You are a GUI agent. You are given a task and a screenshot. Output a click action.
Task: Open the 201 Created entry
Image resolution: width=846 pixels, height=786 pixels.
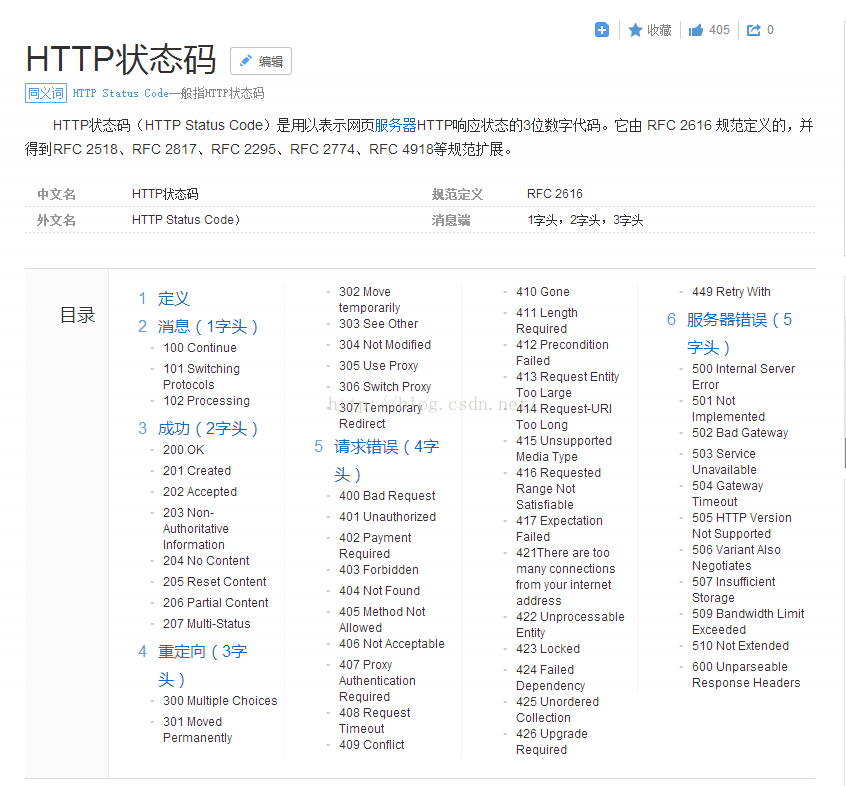pos(197,471)
